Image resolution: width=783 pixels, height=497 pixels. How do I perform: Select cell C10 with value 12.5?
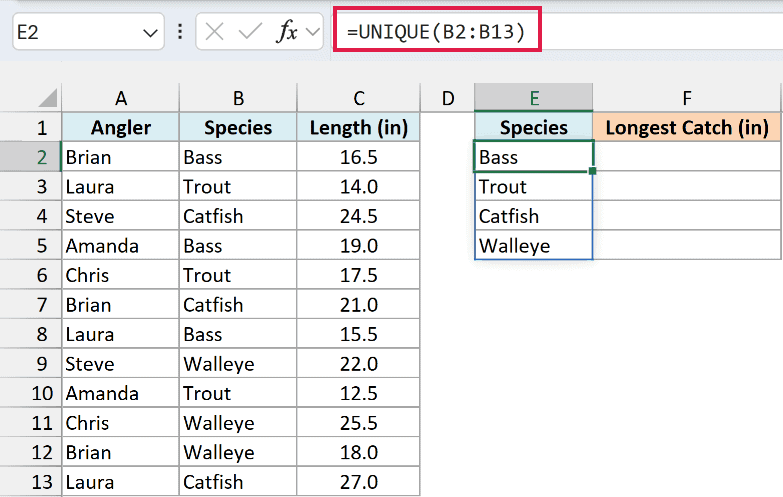[359, 393]
